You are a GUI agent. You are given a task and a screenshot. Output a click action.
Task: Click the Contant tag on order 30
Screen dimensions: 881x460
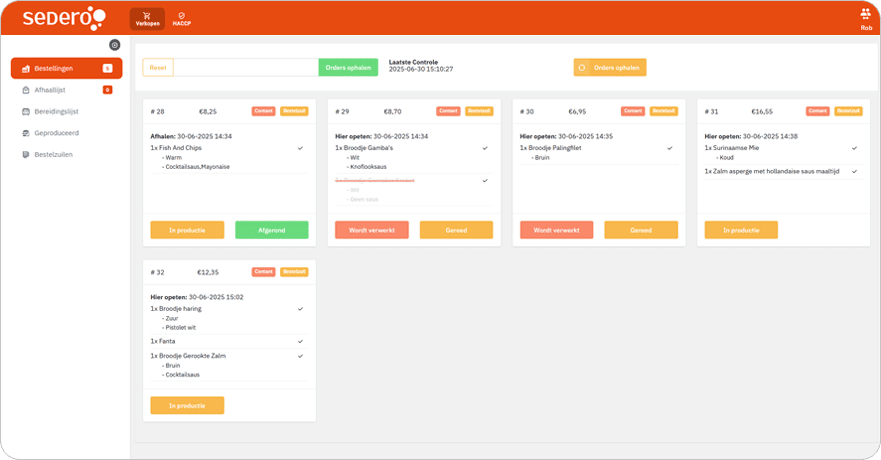point(632,111)
